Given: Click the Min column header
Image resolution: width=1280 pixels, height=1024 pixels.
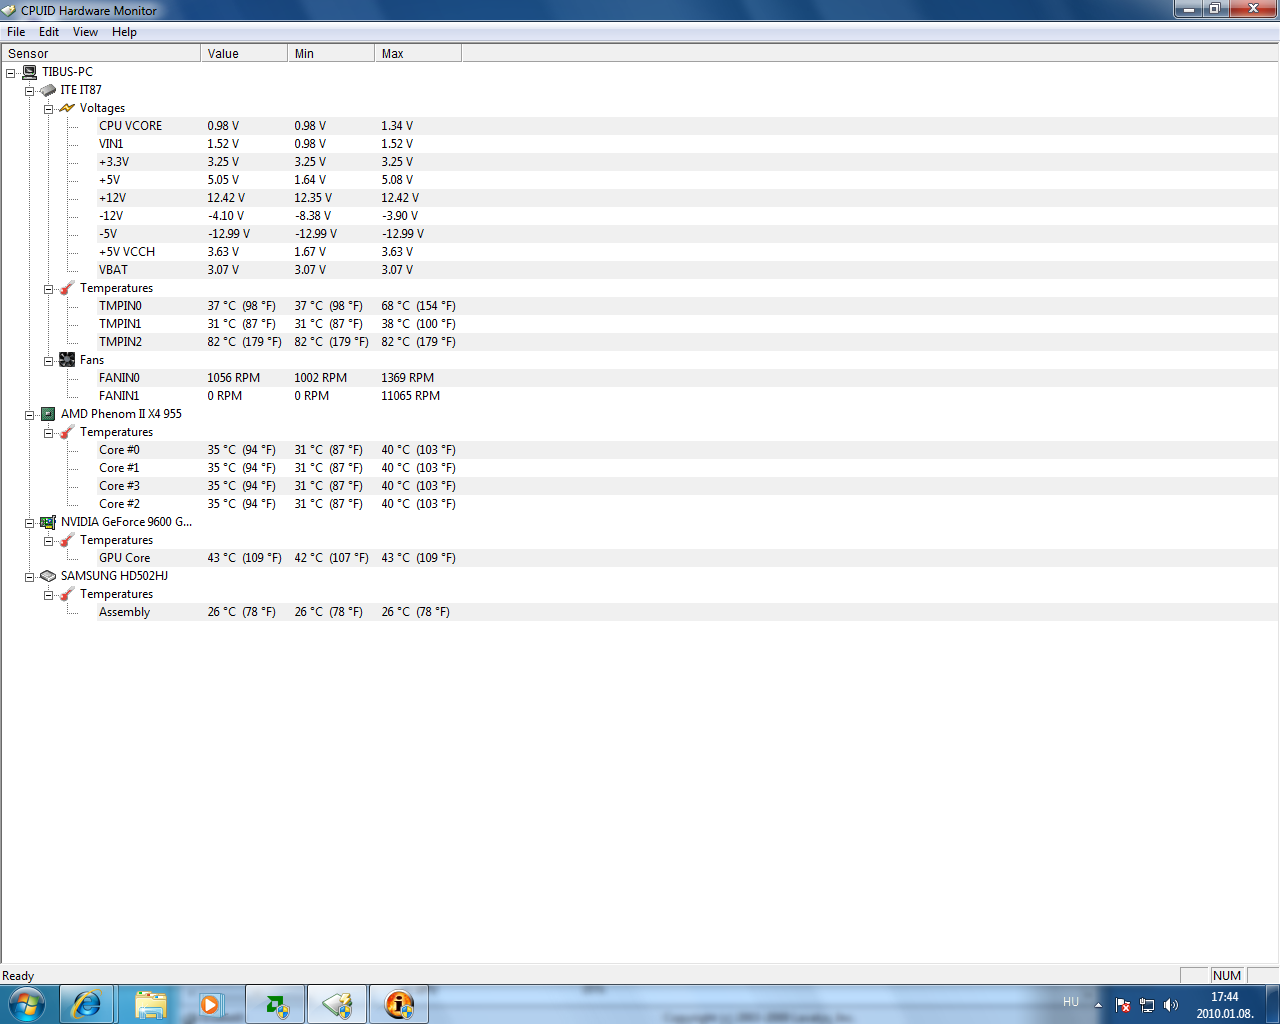Looking at the screenshot, I should click(x=331, y=54).
